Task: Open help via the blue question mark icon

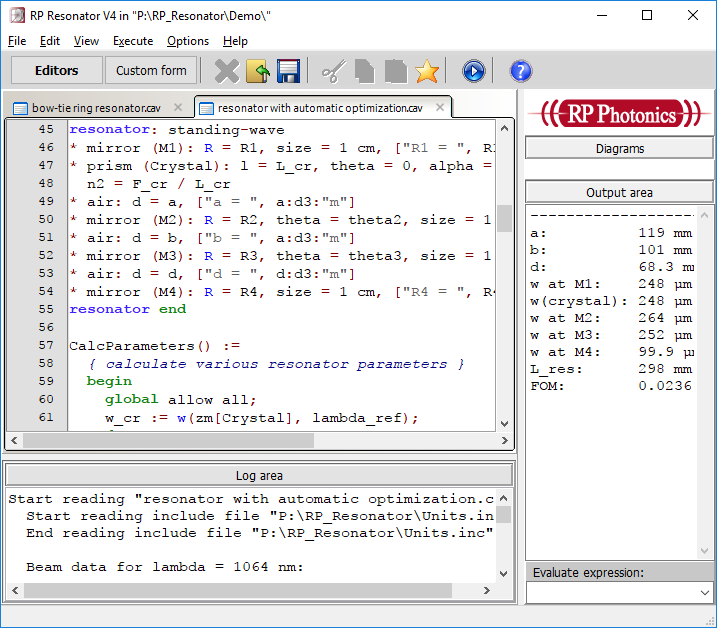Action: click(520, 71)
